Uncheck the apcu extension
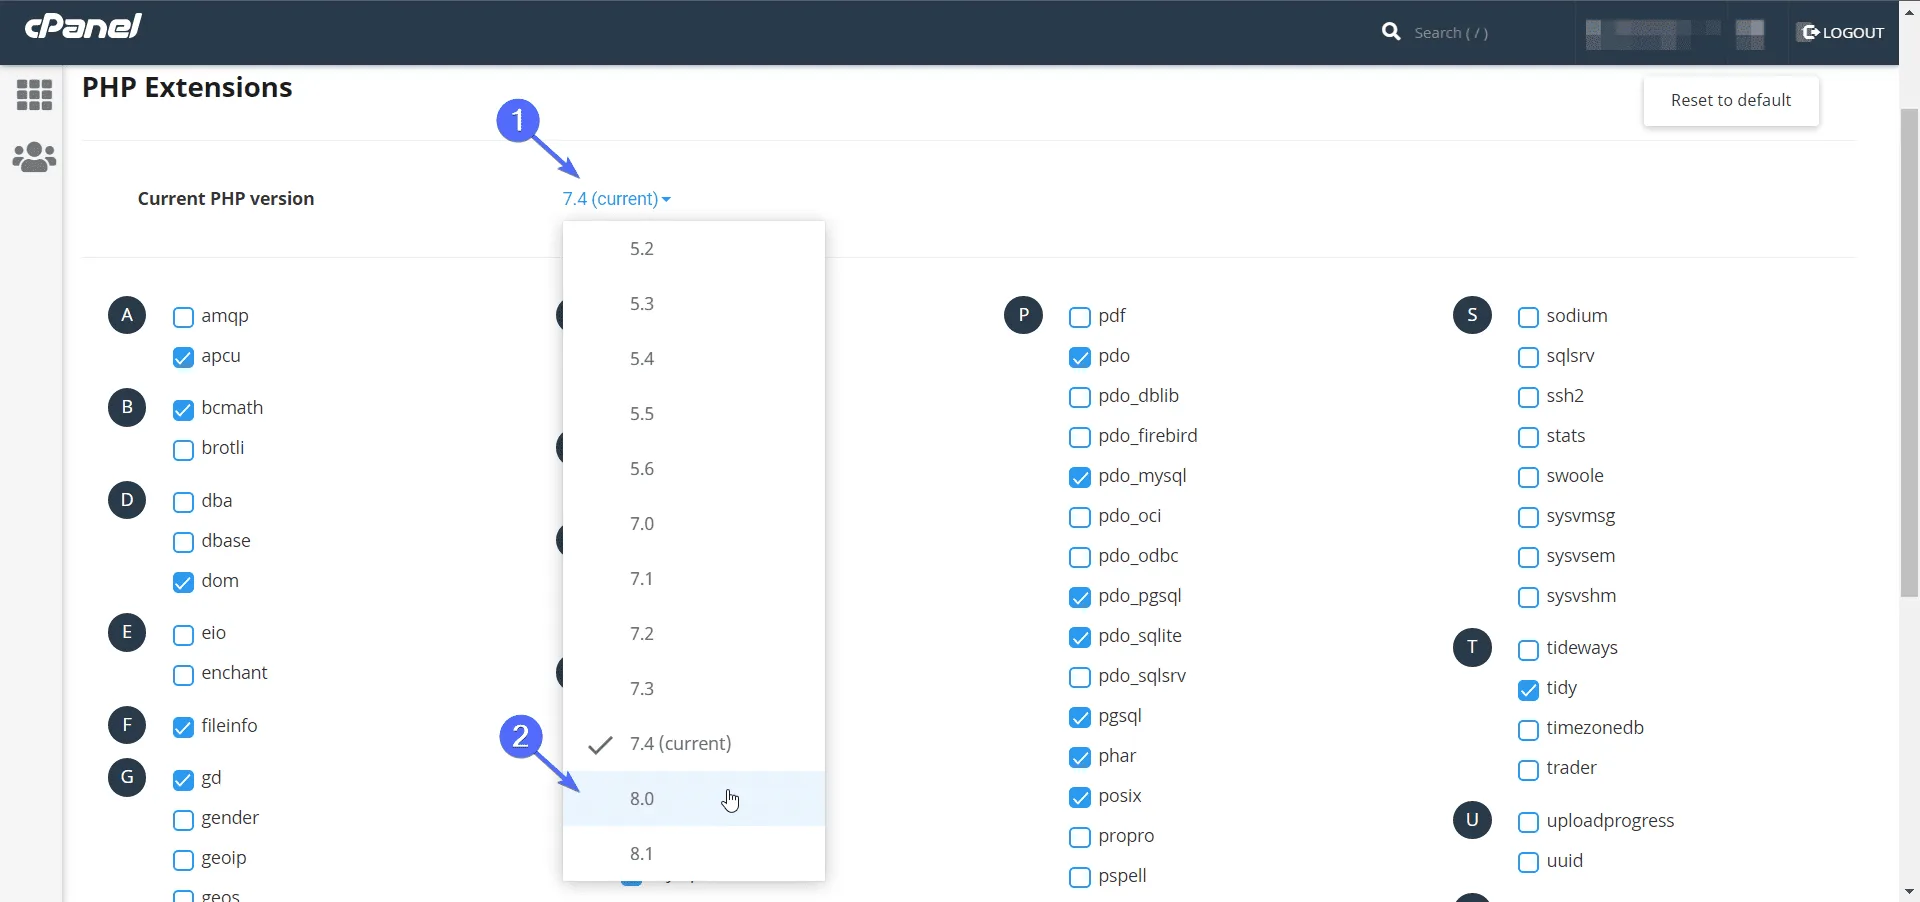Image resolution: width=1920 pixels, height=902 pixels. [183, 357]
